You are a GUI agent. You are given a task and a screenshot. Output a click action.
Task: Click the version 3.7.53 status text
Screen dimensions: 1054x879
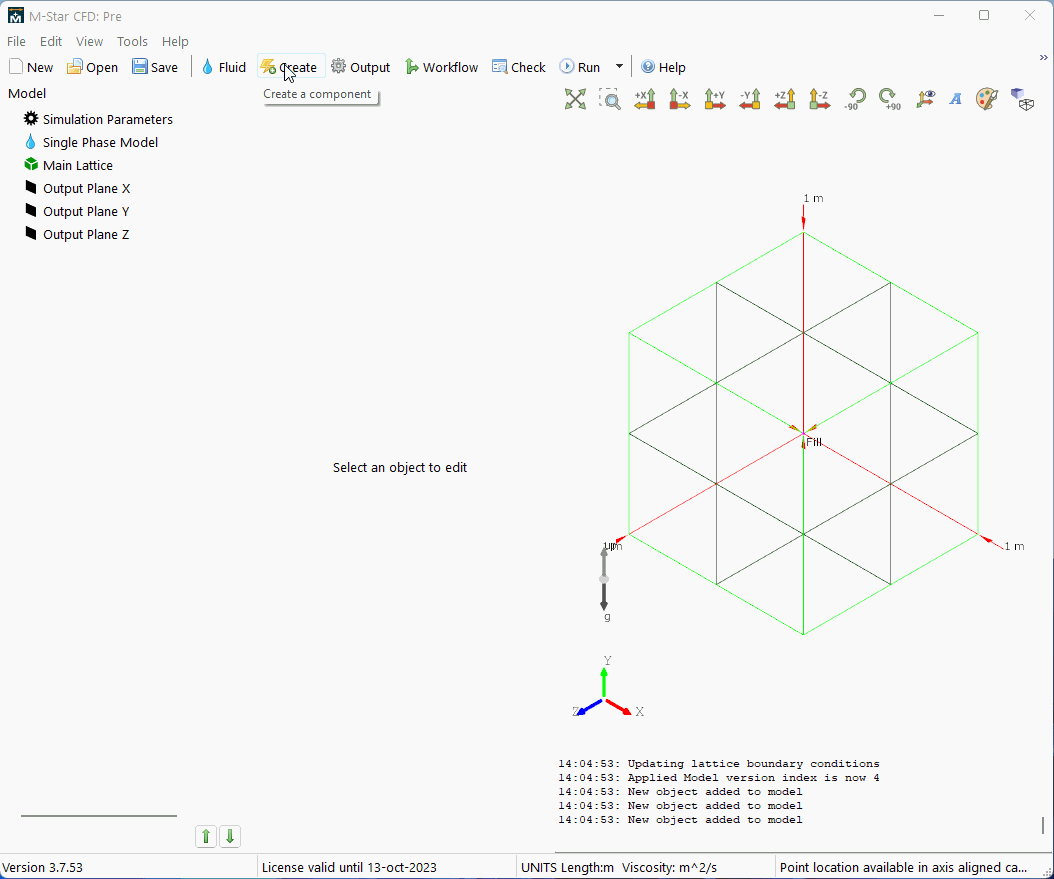tap(43, 868)
